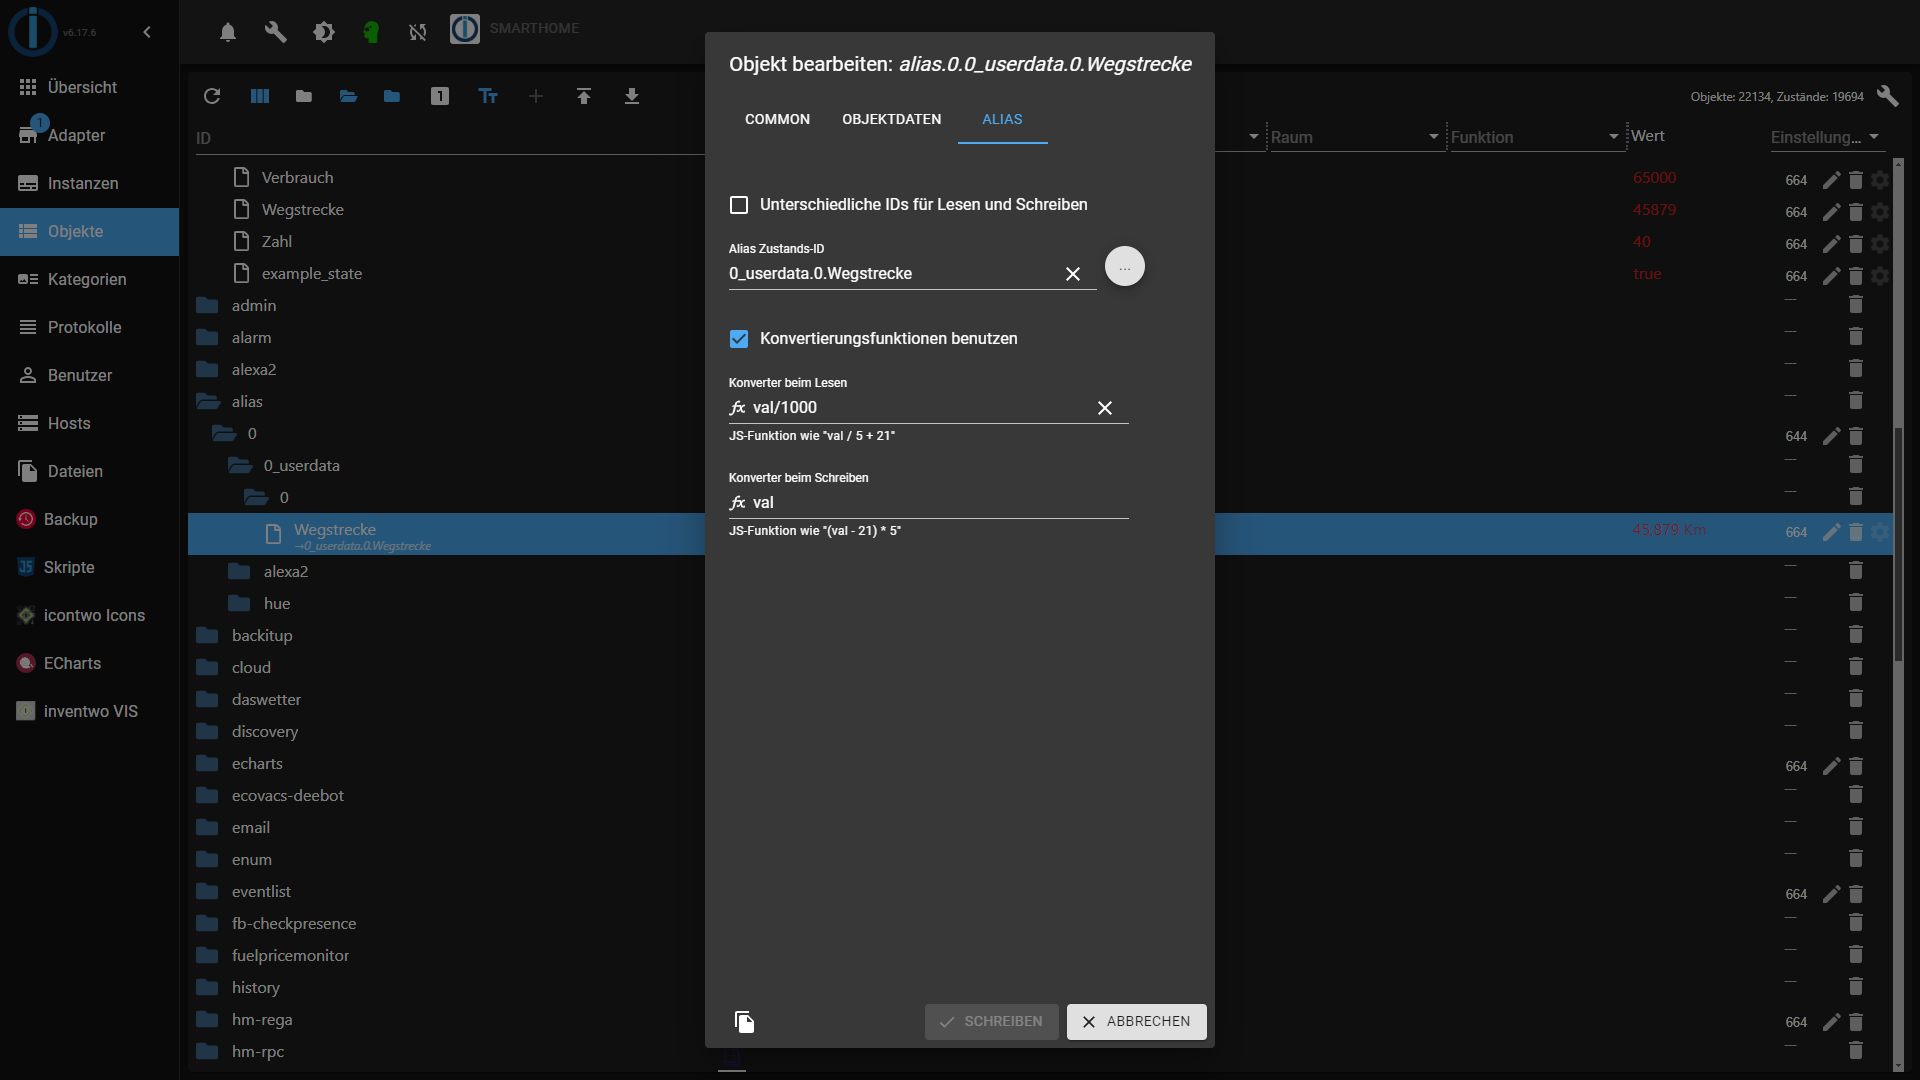This screenshot has width=1920, height=1080.
Task: Open custom settings gear for example_state
Action: pos(1880,276)
